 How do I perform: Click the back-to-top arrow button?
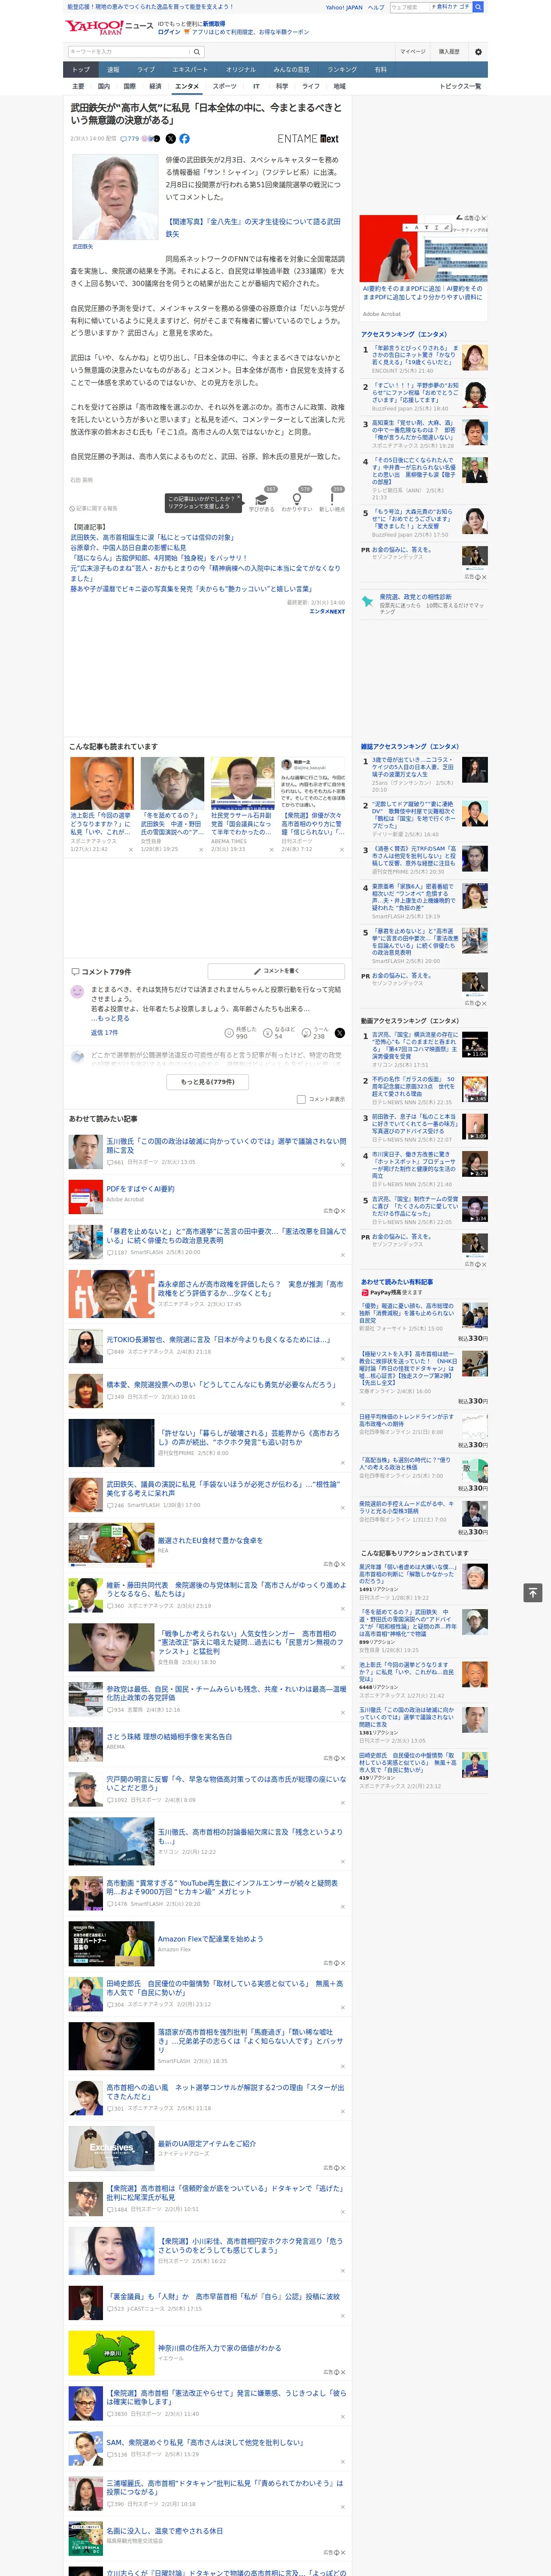point(533,1592)
